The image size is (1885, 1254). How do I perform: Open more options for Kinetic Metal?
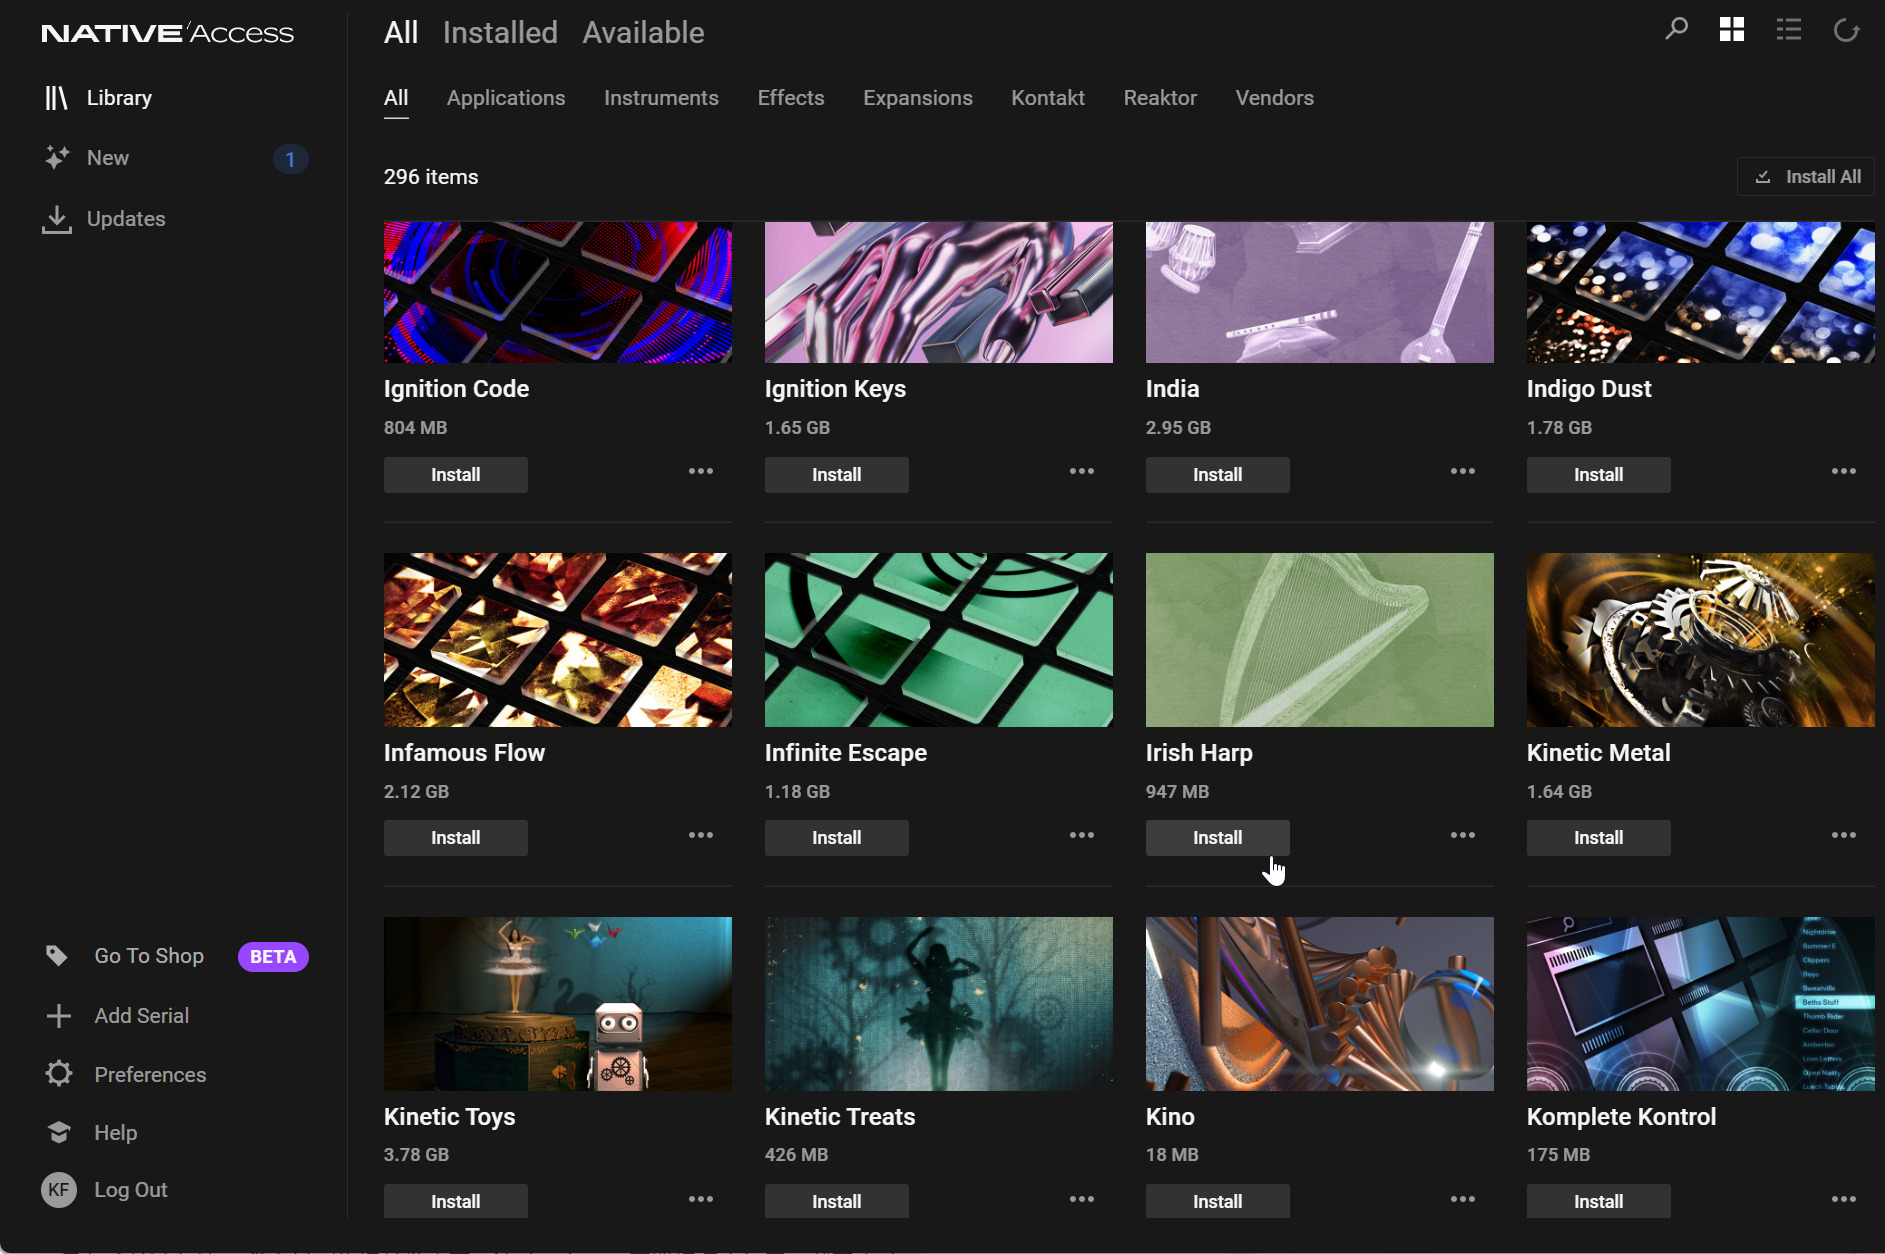pyautogui.click(x=1844, y=835)
